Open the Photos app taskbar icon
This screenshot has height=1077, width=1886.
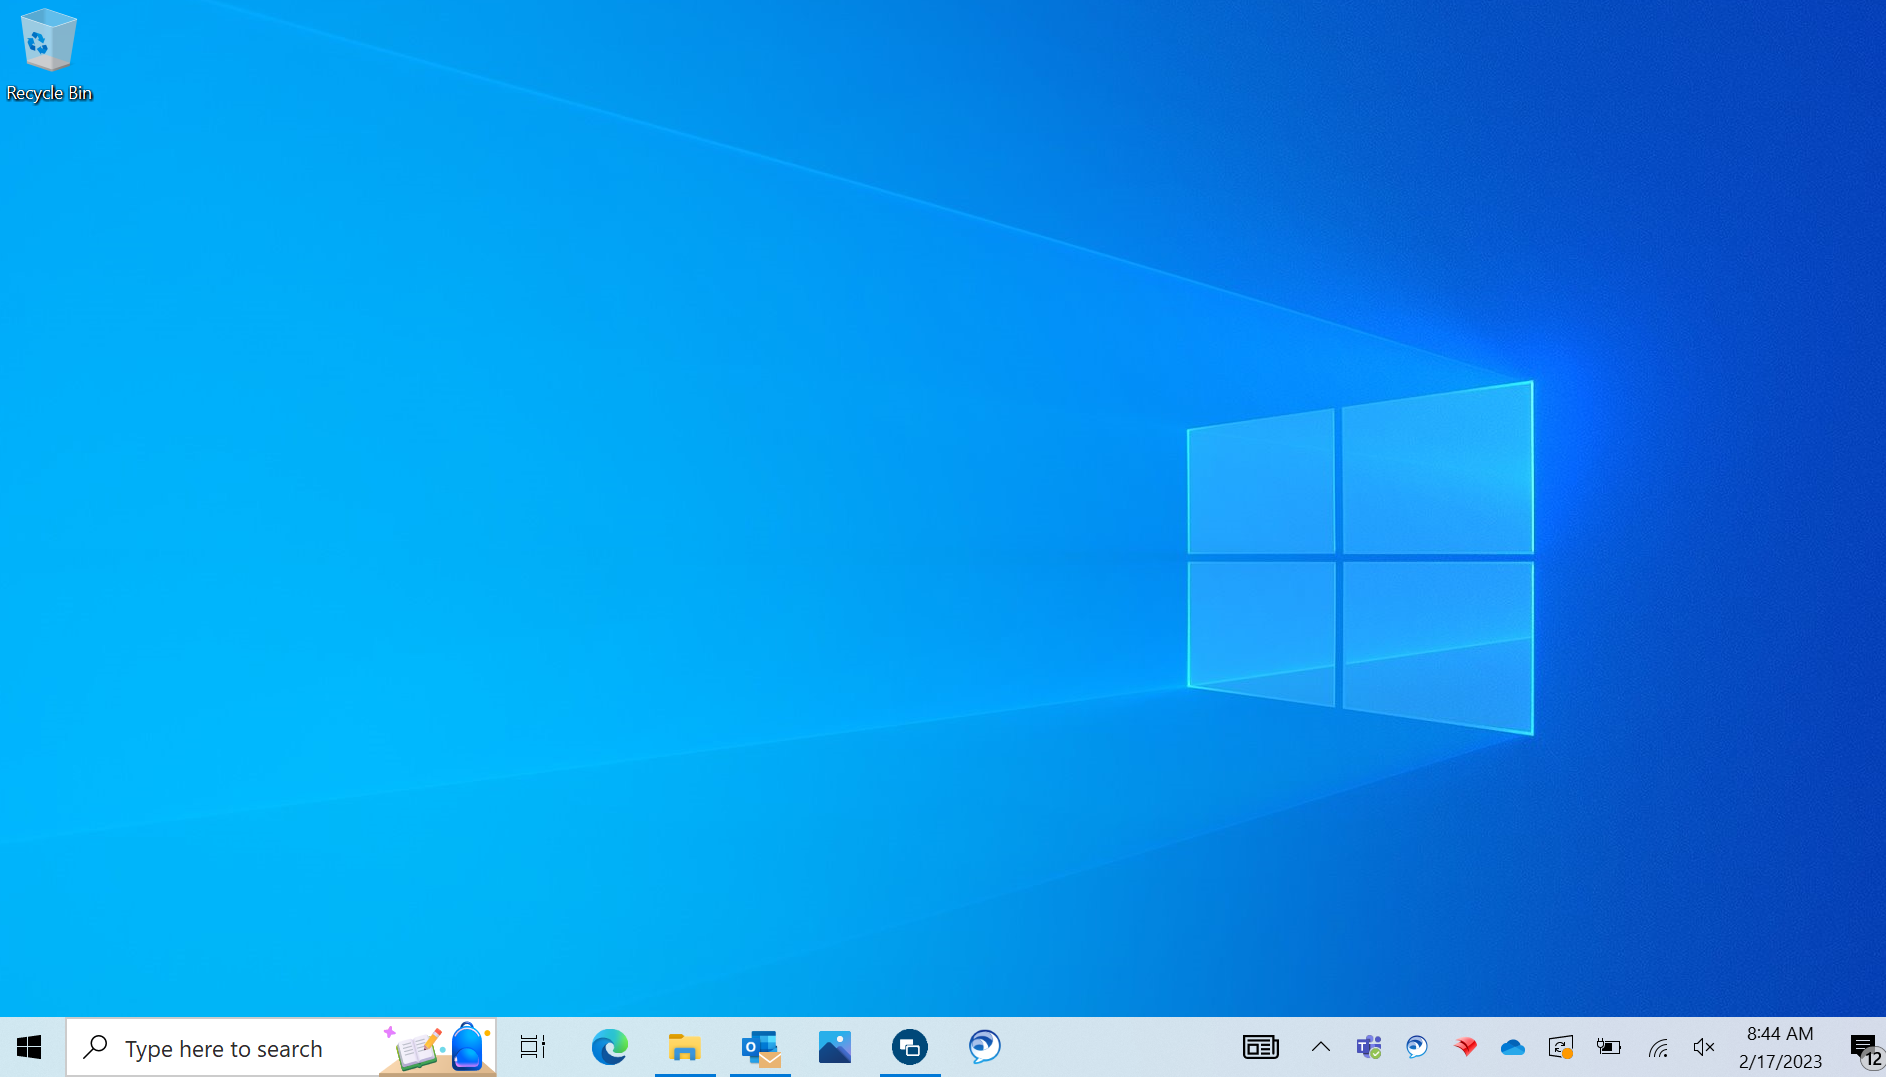[x=835, y=1047]
